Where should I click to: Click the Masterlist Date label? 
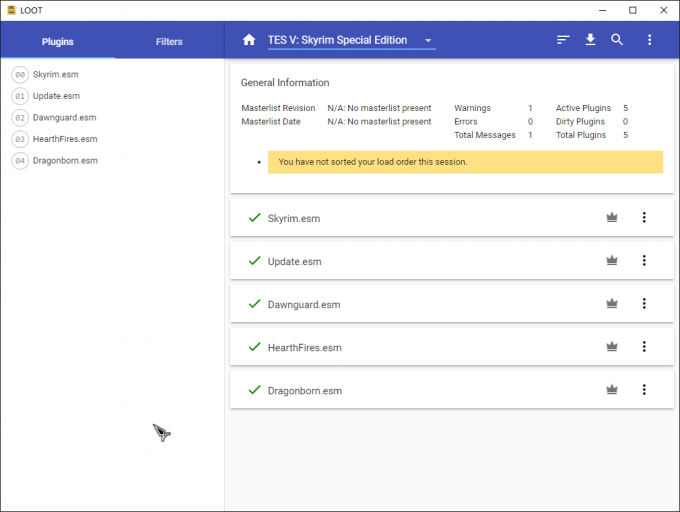(271, 121)
